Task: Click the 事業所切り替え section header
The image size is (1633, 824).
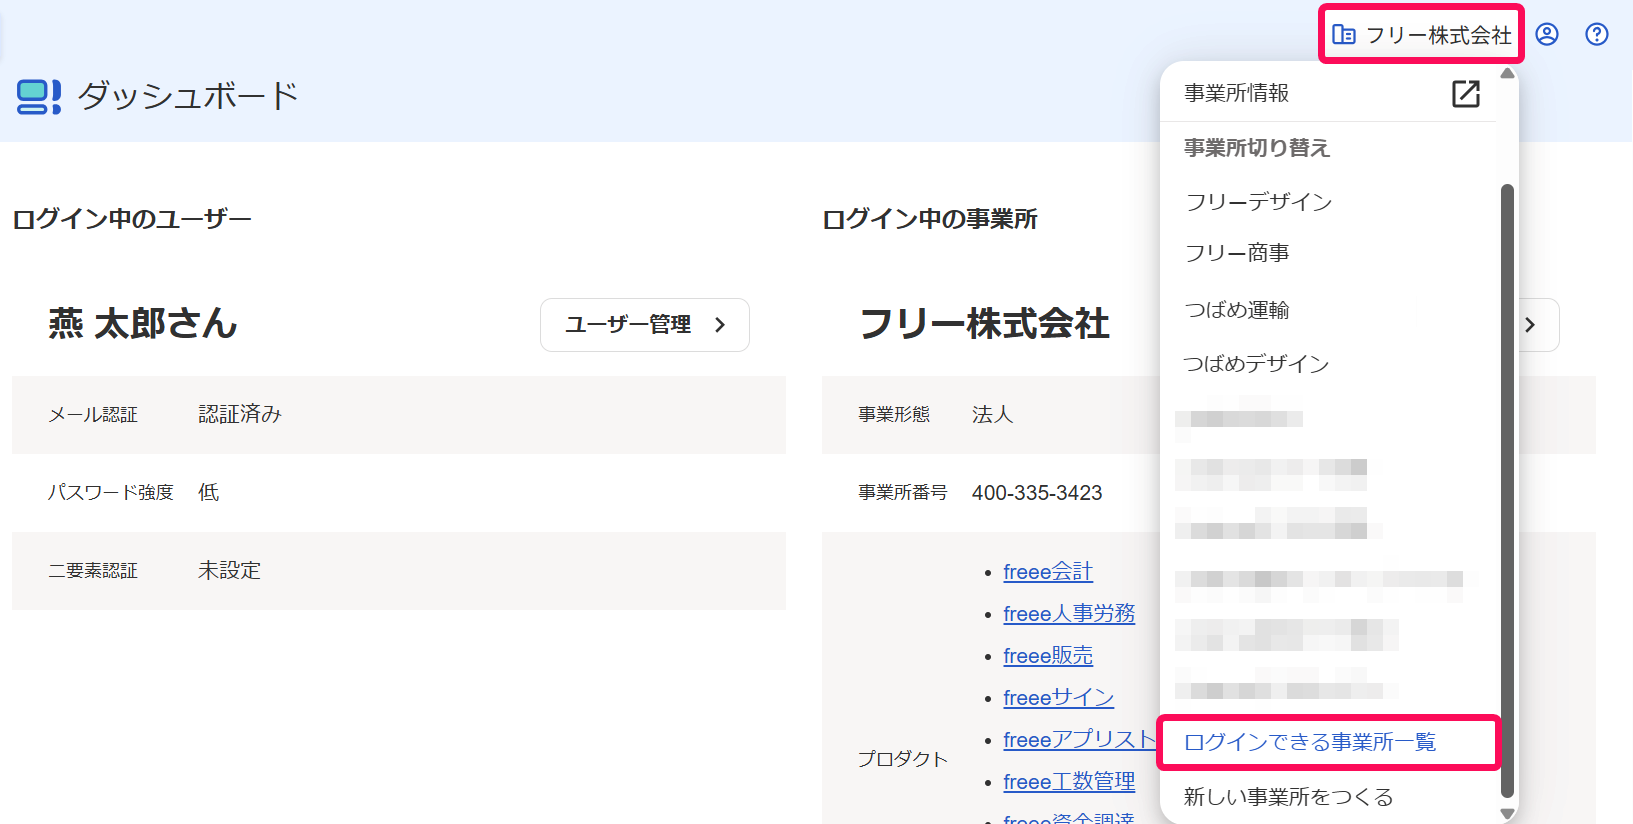Action: point(1257,148)
